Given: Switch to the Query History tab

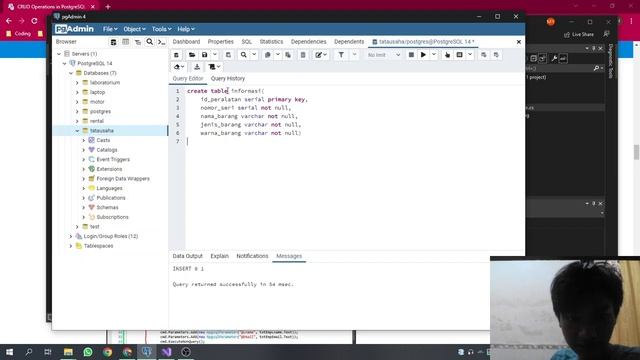Looking at the screenshot, I should [228, 78].
